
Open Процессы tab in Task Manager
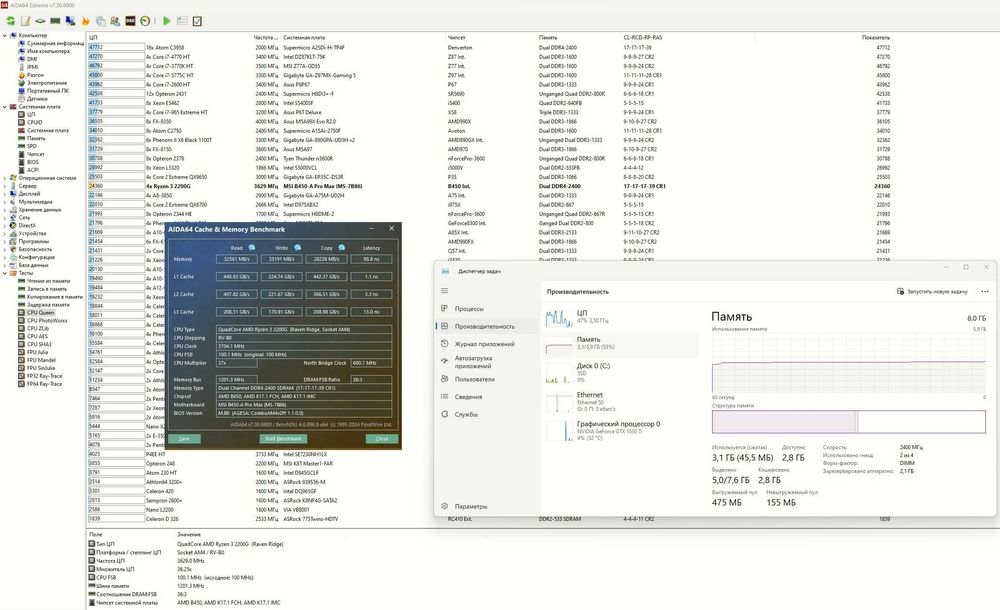tap(469, 309)
